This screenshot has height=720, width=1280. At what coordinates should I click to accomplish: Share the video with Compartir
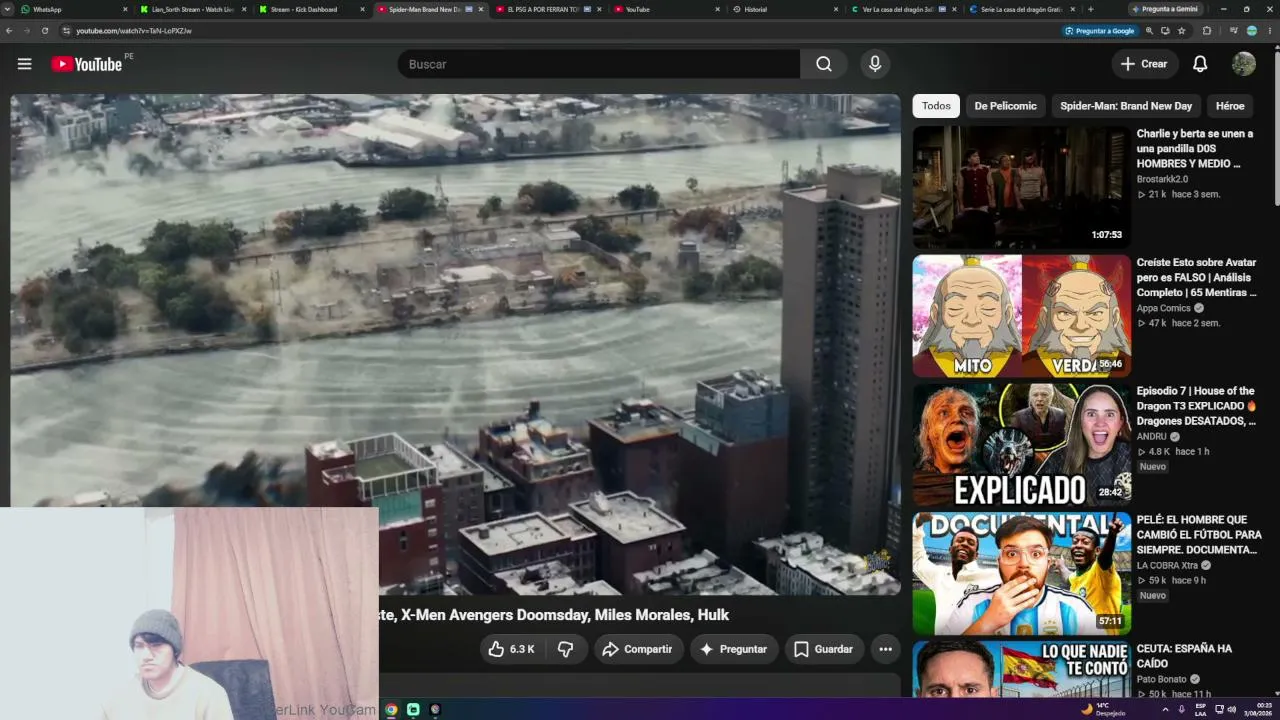637,649
